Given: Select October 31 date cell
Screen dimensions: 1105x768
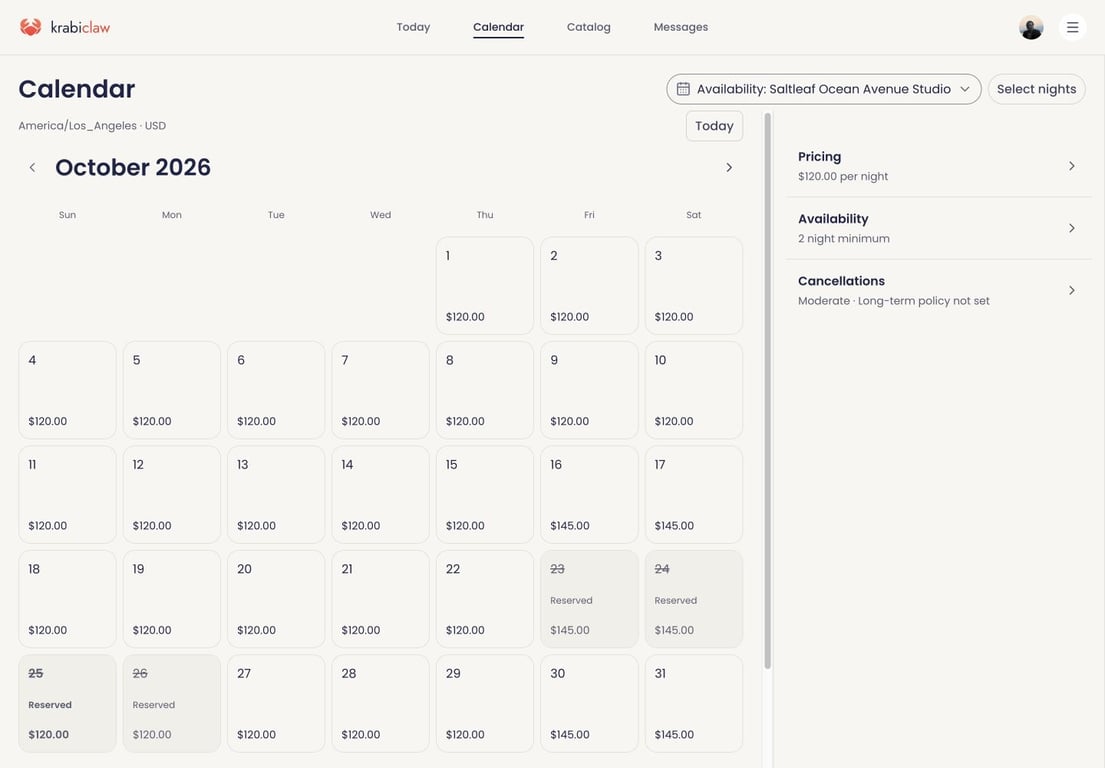Looking at the screenshot, I should coord(693,703).
